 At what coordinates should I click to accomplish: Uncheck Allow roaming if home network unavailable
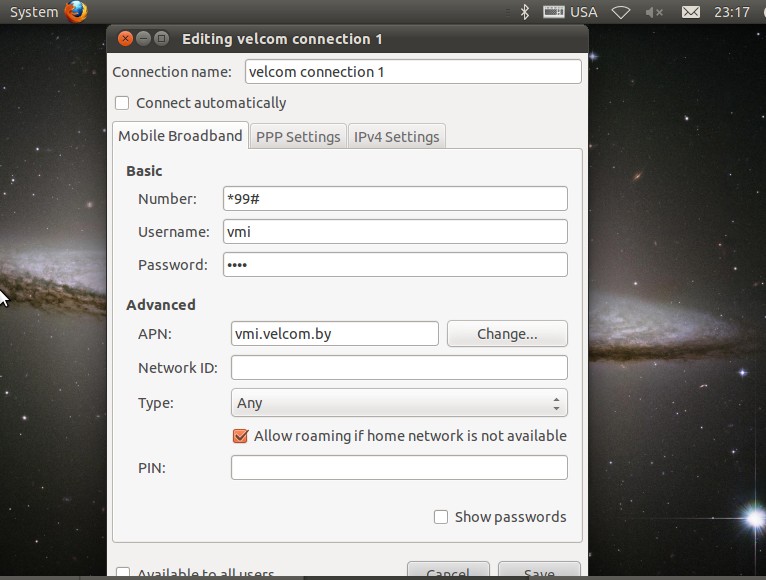240,436
